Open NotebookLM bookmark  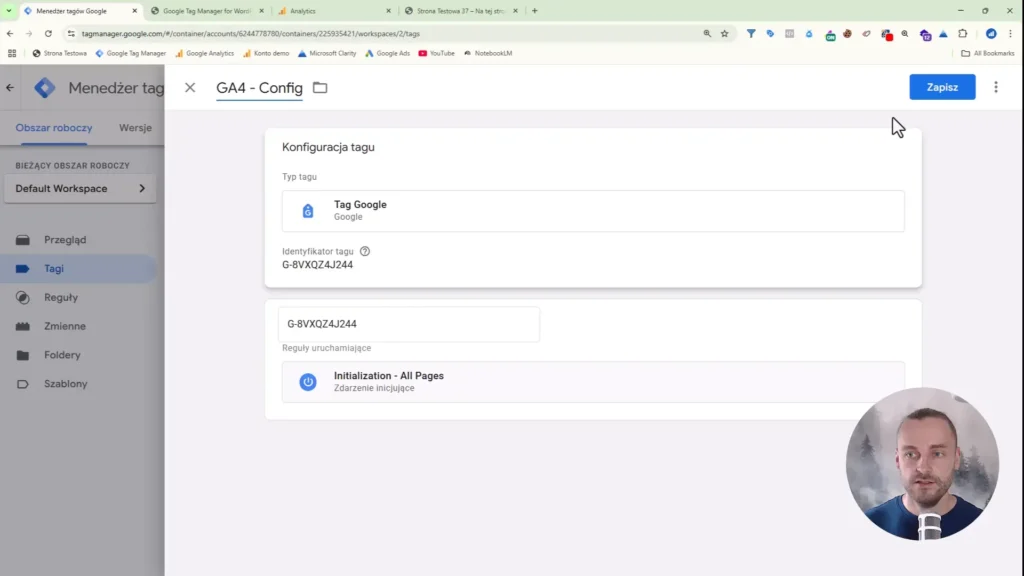click(x=488, y=54)
